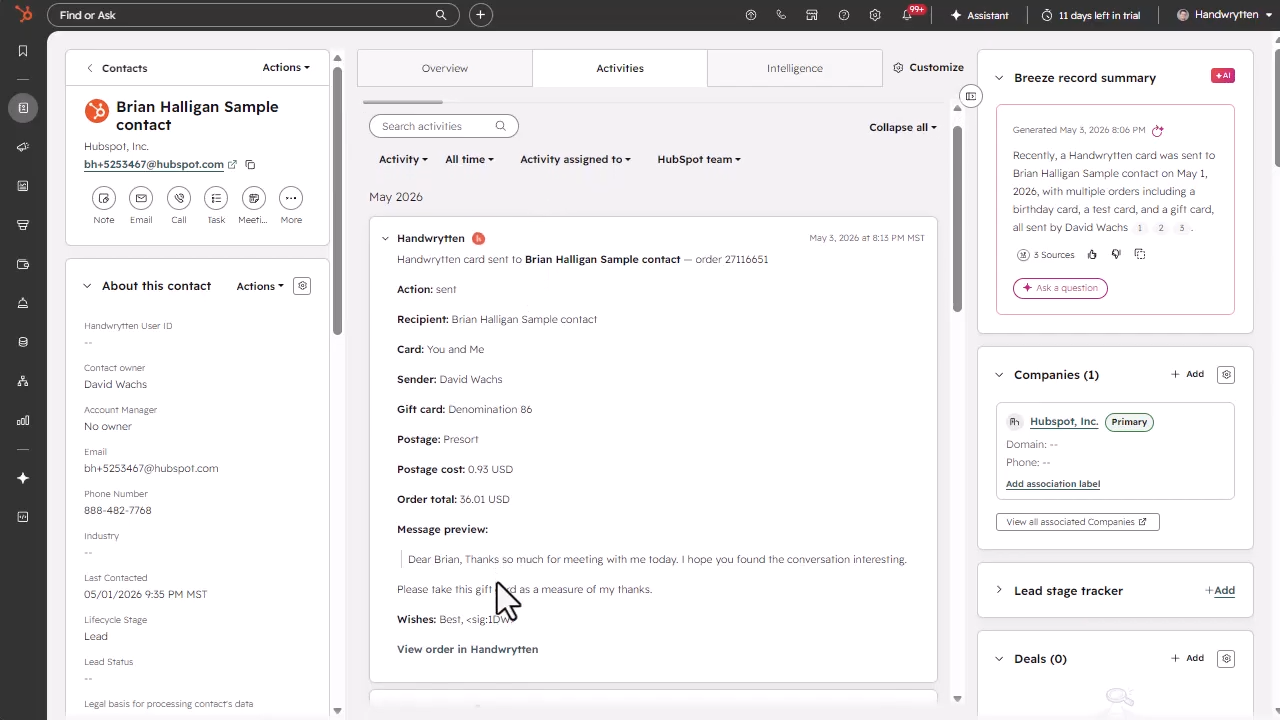Viewport: 1280px width, 720px height.
Task: Click the Ask a question button
Action: (1060, 288)
